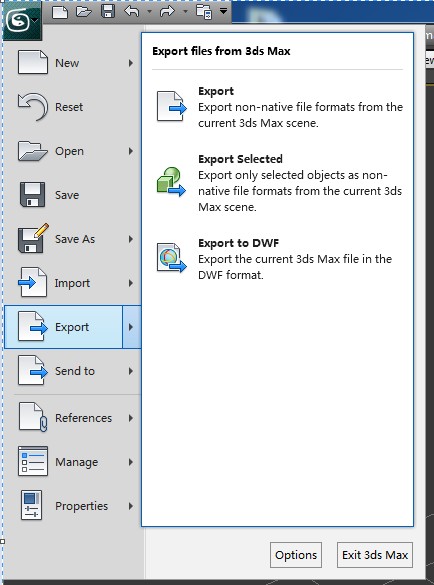Click the Exit 3ds Max button

(x=375, y=555)
